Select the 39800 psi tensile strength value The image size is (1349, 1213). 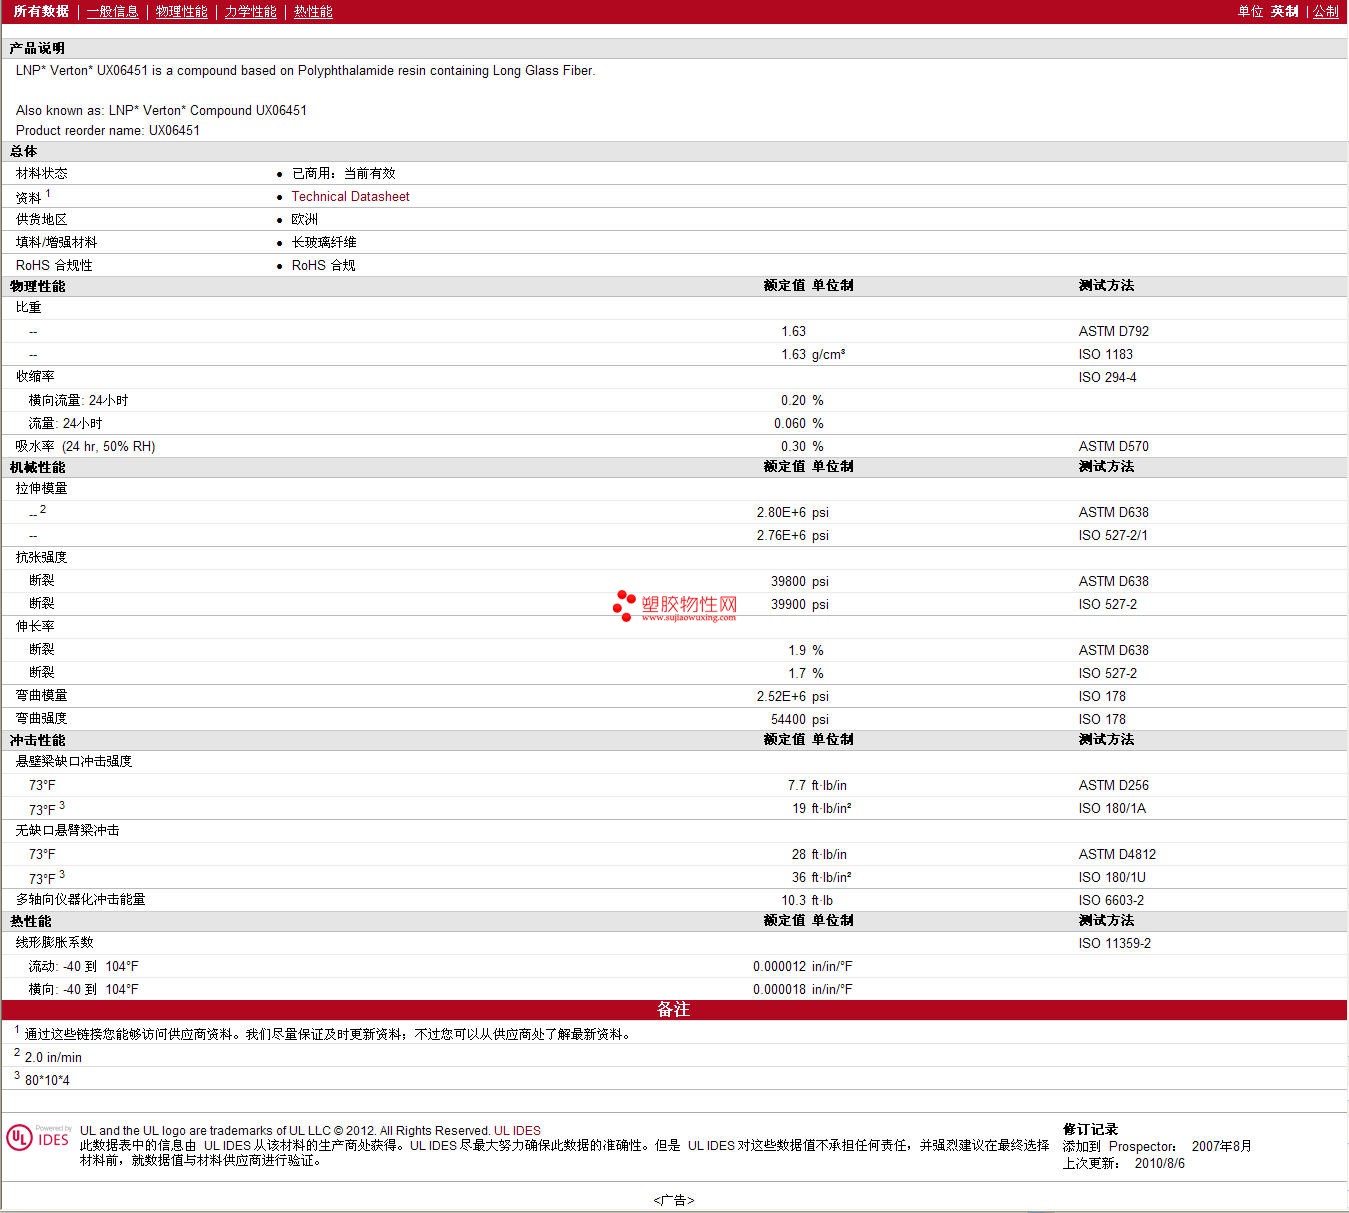[x=800, y=581]
